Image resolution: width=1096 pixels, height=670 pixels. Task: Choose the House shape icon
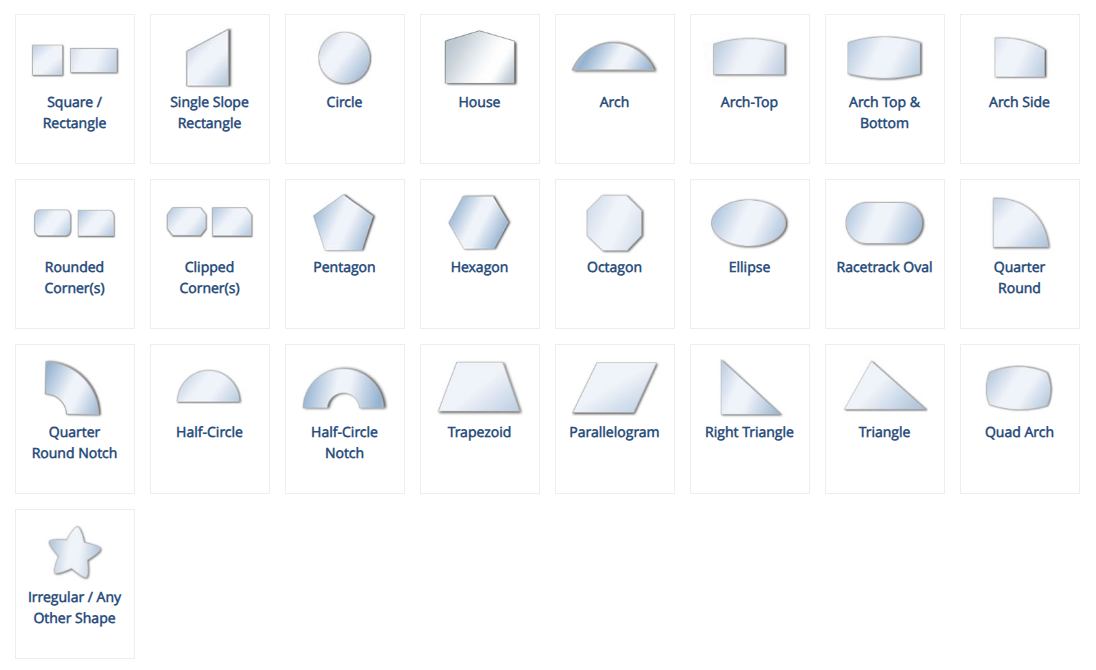coord(479,59)
